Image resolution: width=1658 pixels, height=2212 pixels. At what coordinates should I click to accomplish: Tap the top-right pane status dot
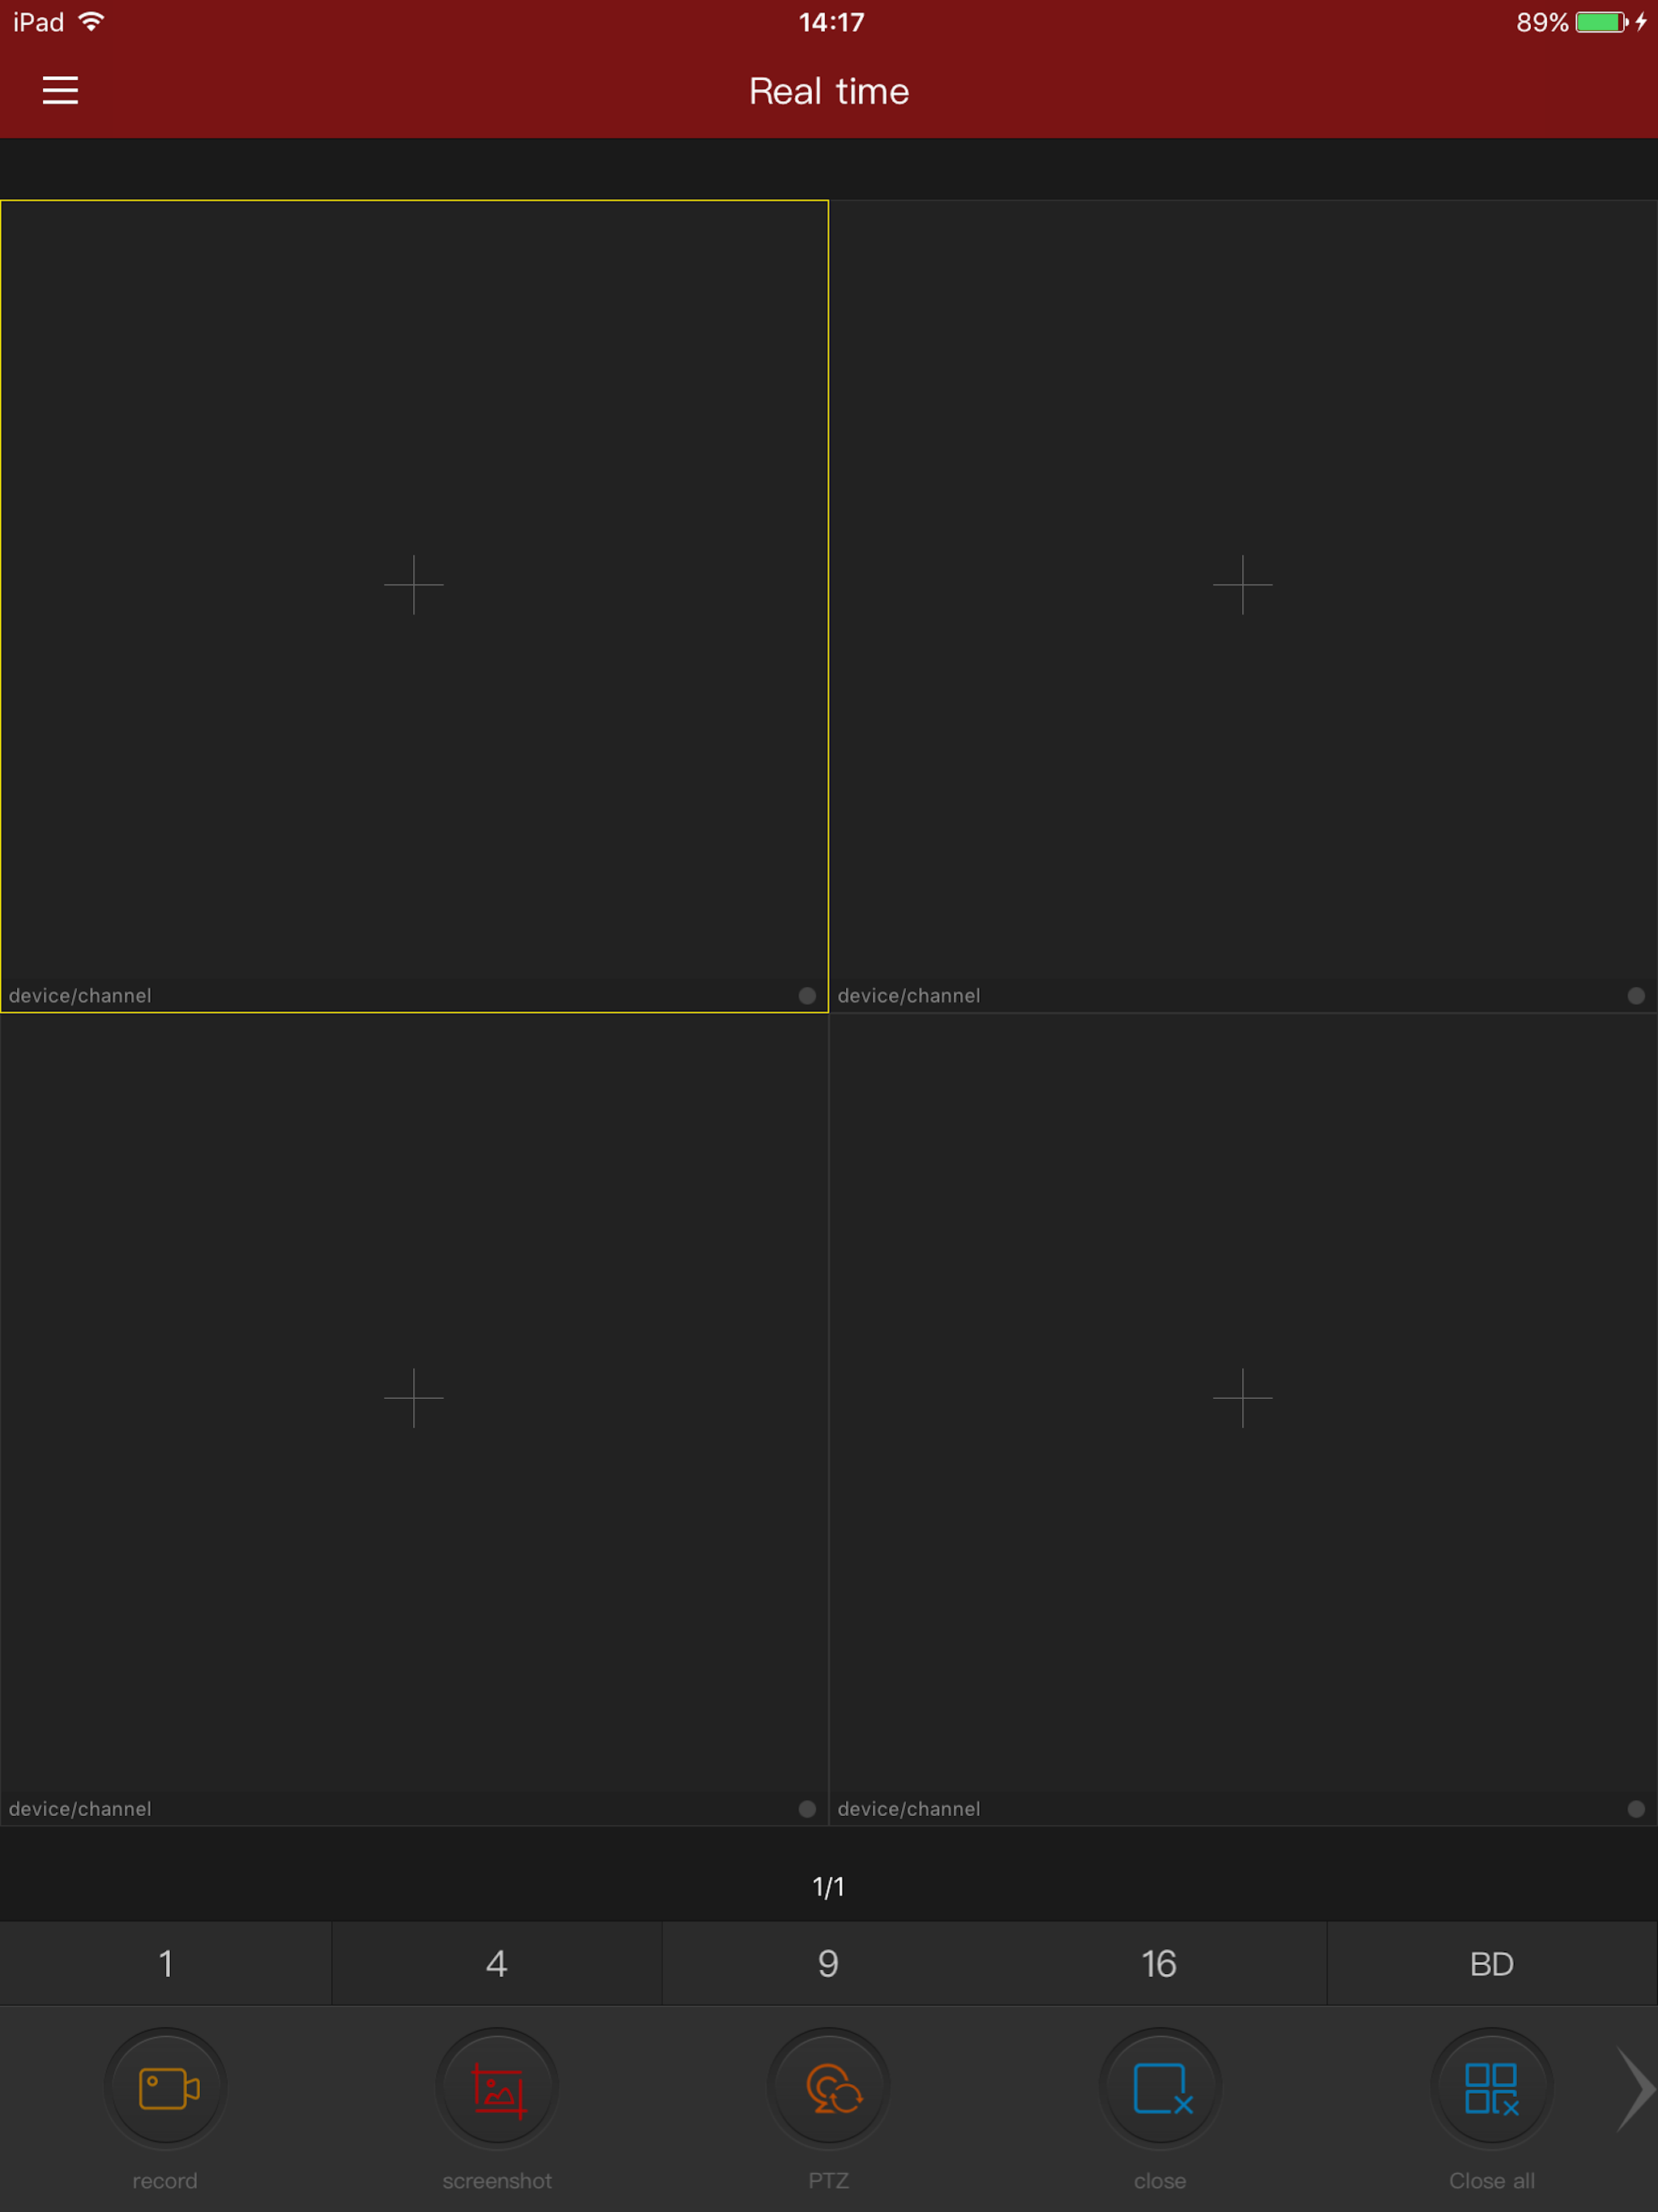point(1636,995)
